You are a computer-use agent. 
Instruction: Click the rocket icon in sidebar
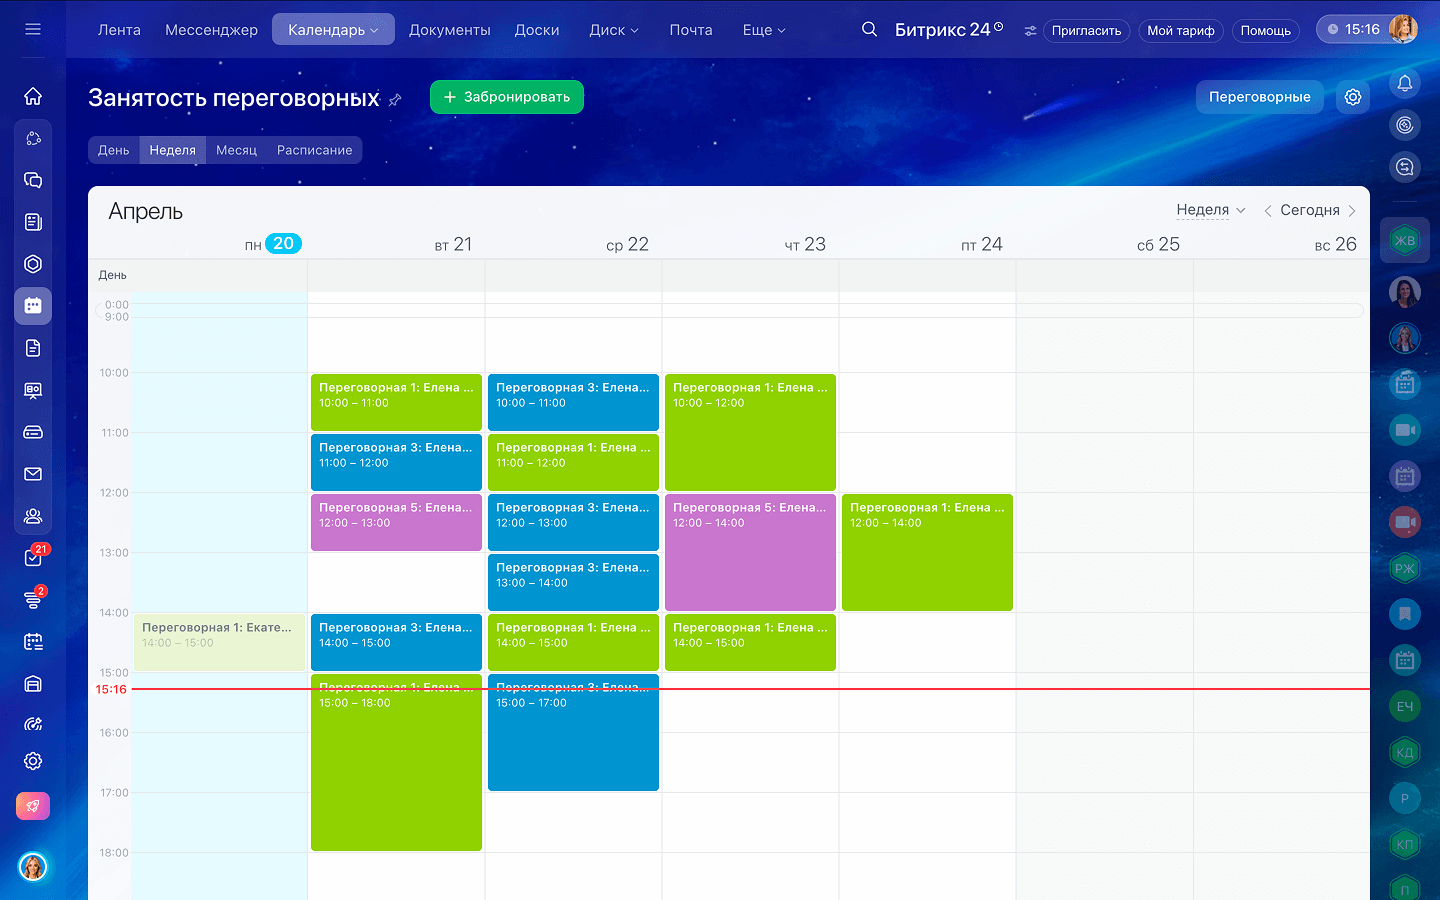(x=33, y=806)
